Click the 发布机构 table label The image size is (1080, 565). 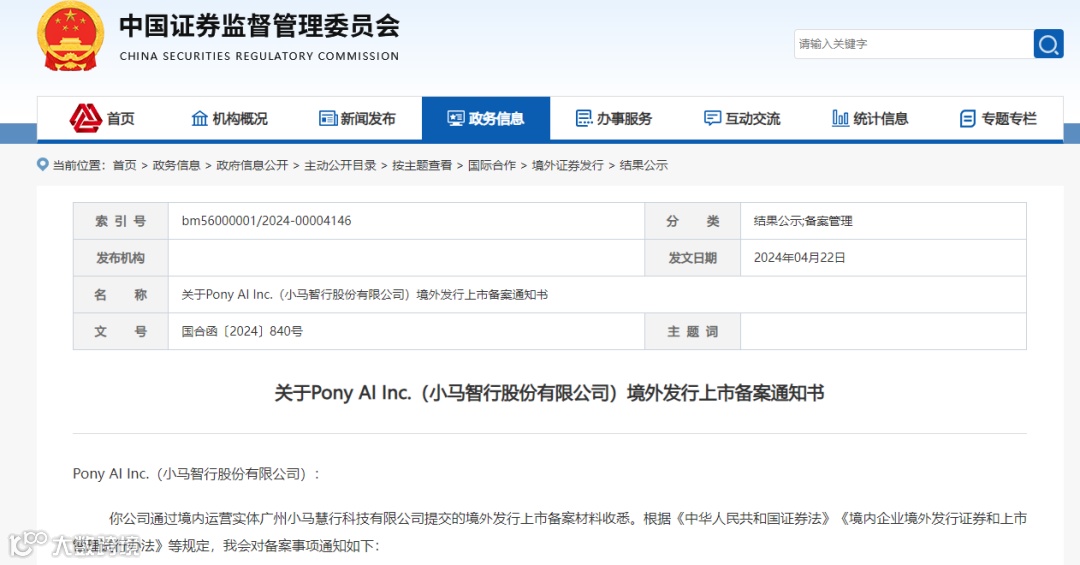(x=121, y=258)
